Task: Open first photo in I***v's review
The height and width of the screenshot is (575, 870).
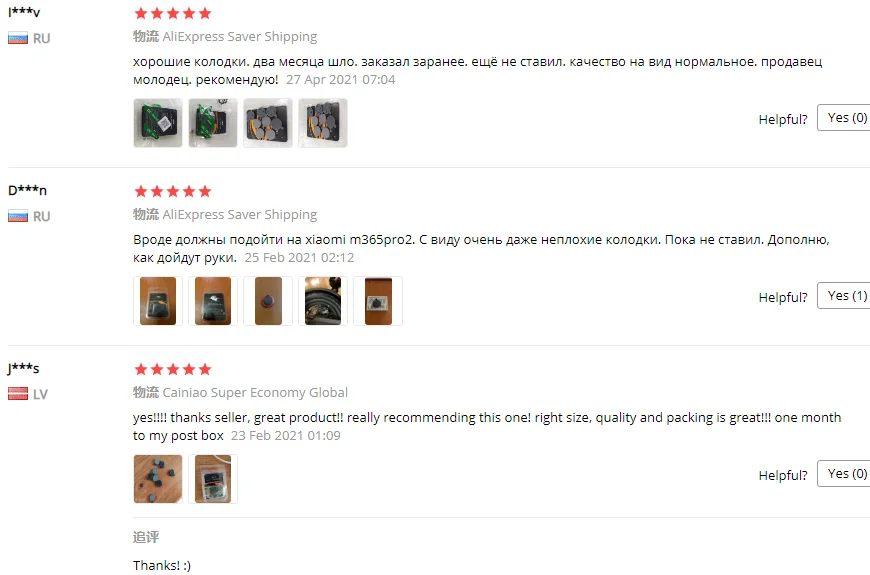Action: pos(158,123)
